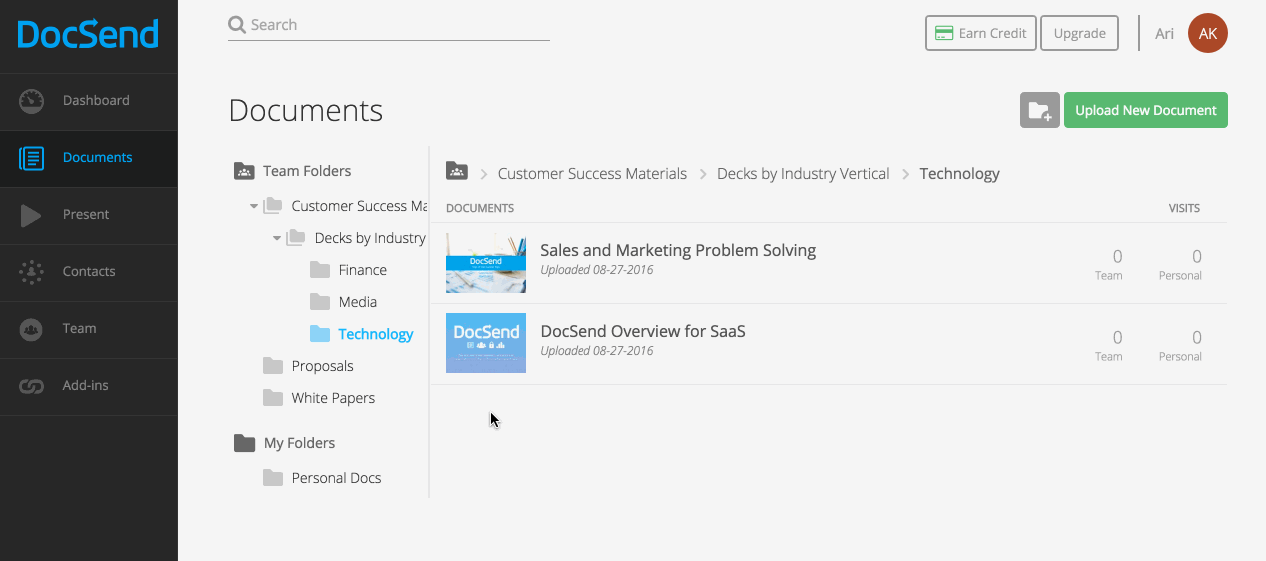1266x561 pixels.
Task: Open Sales and Marketing Problem Solving thumbnail
Action: point(486,263)
